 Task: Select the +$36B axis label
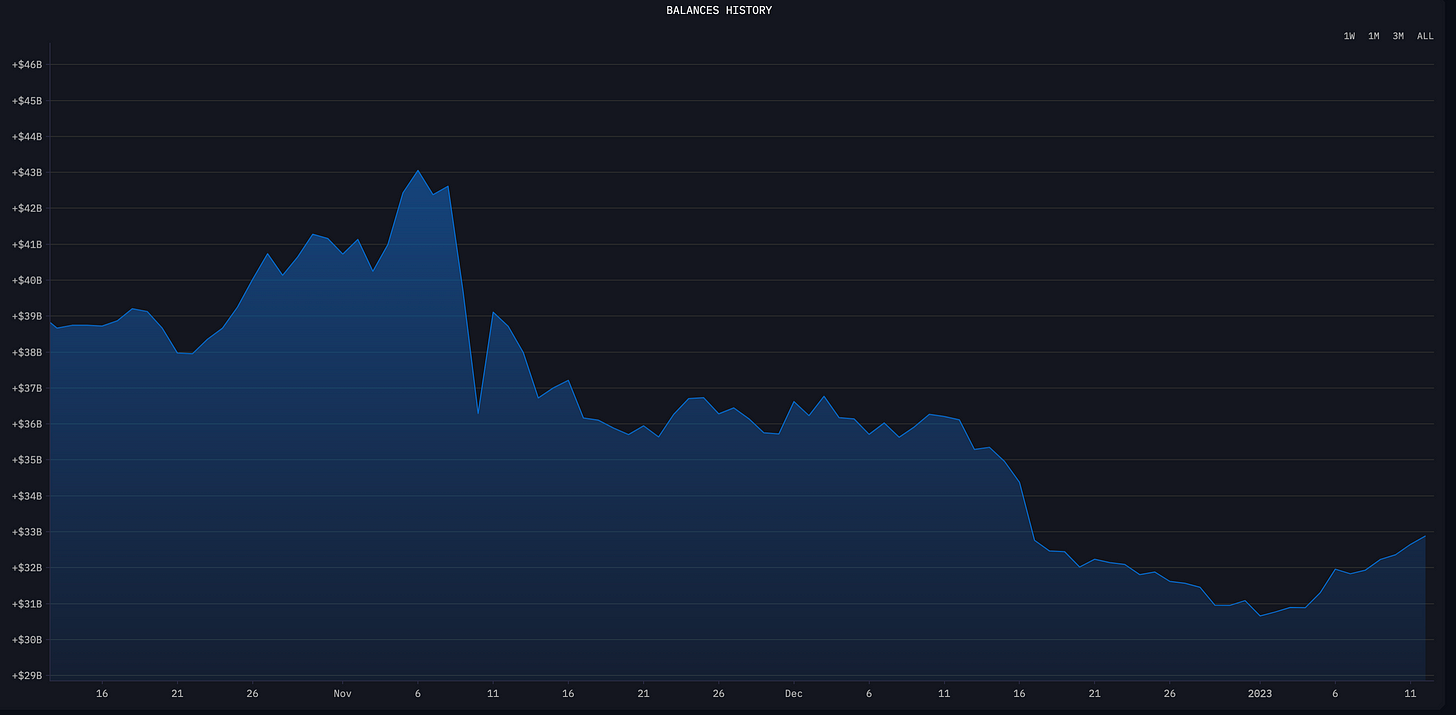tap(27, 425)
